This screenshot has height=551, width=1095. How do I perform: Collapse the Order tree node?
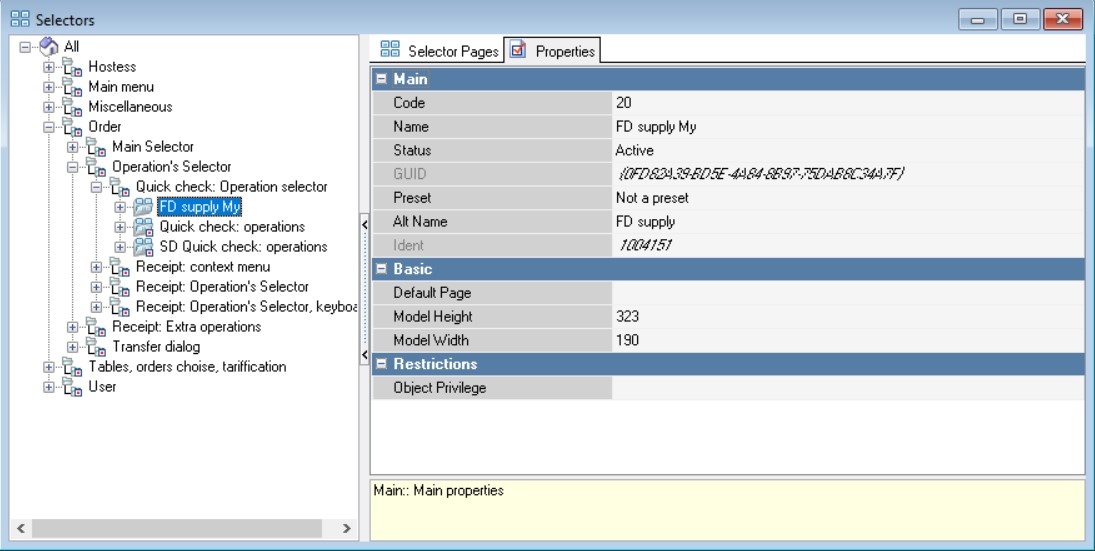[x=49, y=127]
